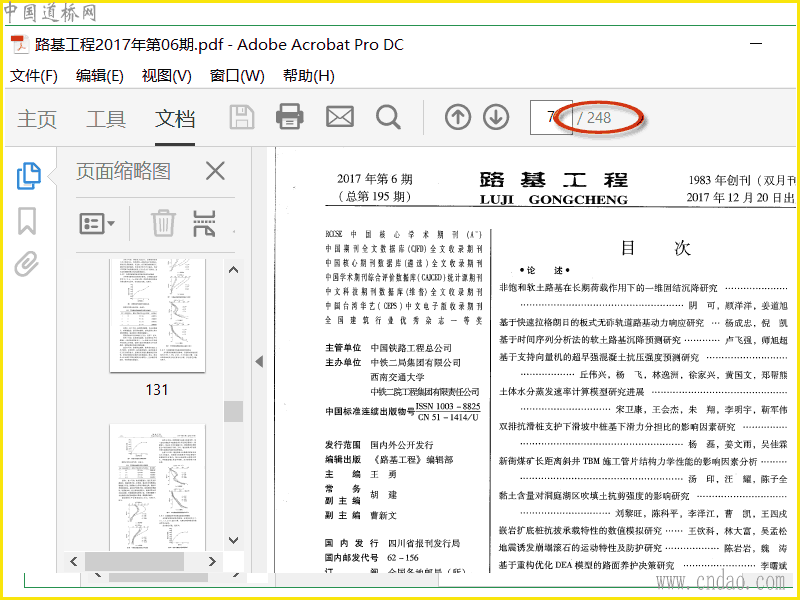Switch to the 工具 tab

106,119
